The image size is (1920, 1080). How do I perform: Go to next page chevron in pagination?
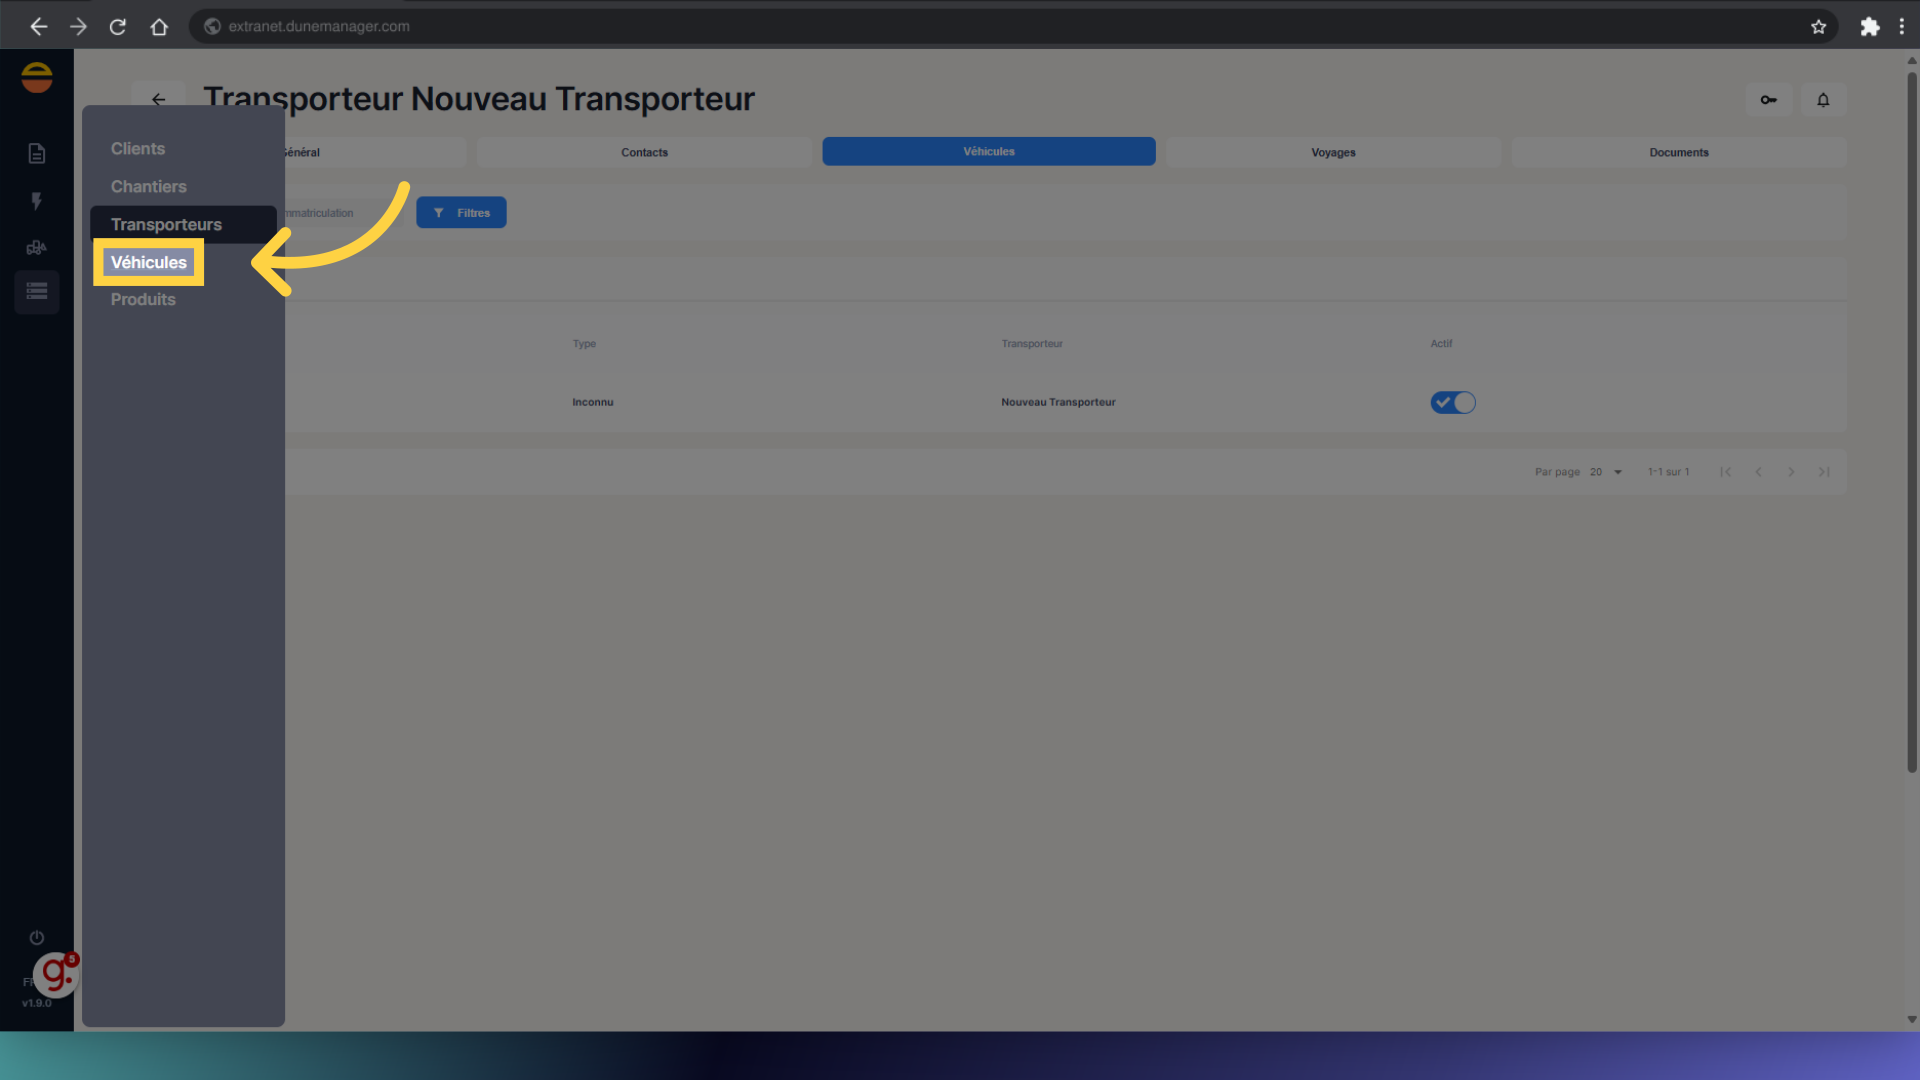pyautogui.click(x=1791, y=472)
